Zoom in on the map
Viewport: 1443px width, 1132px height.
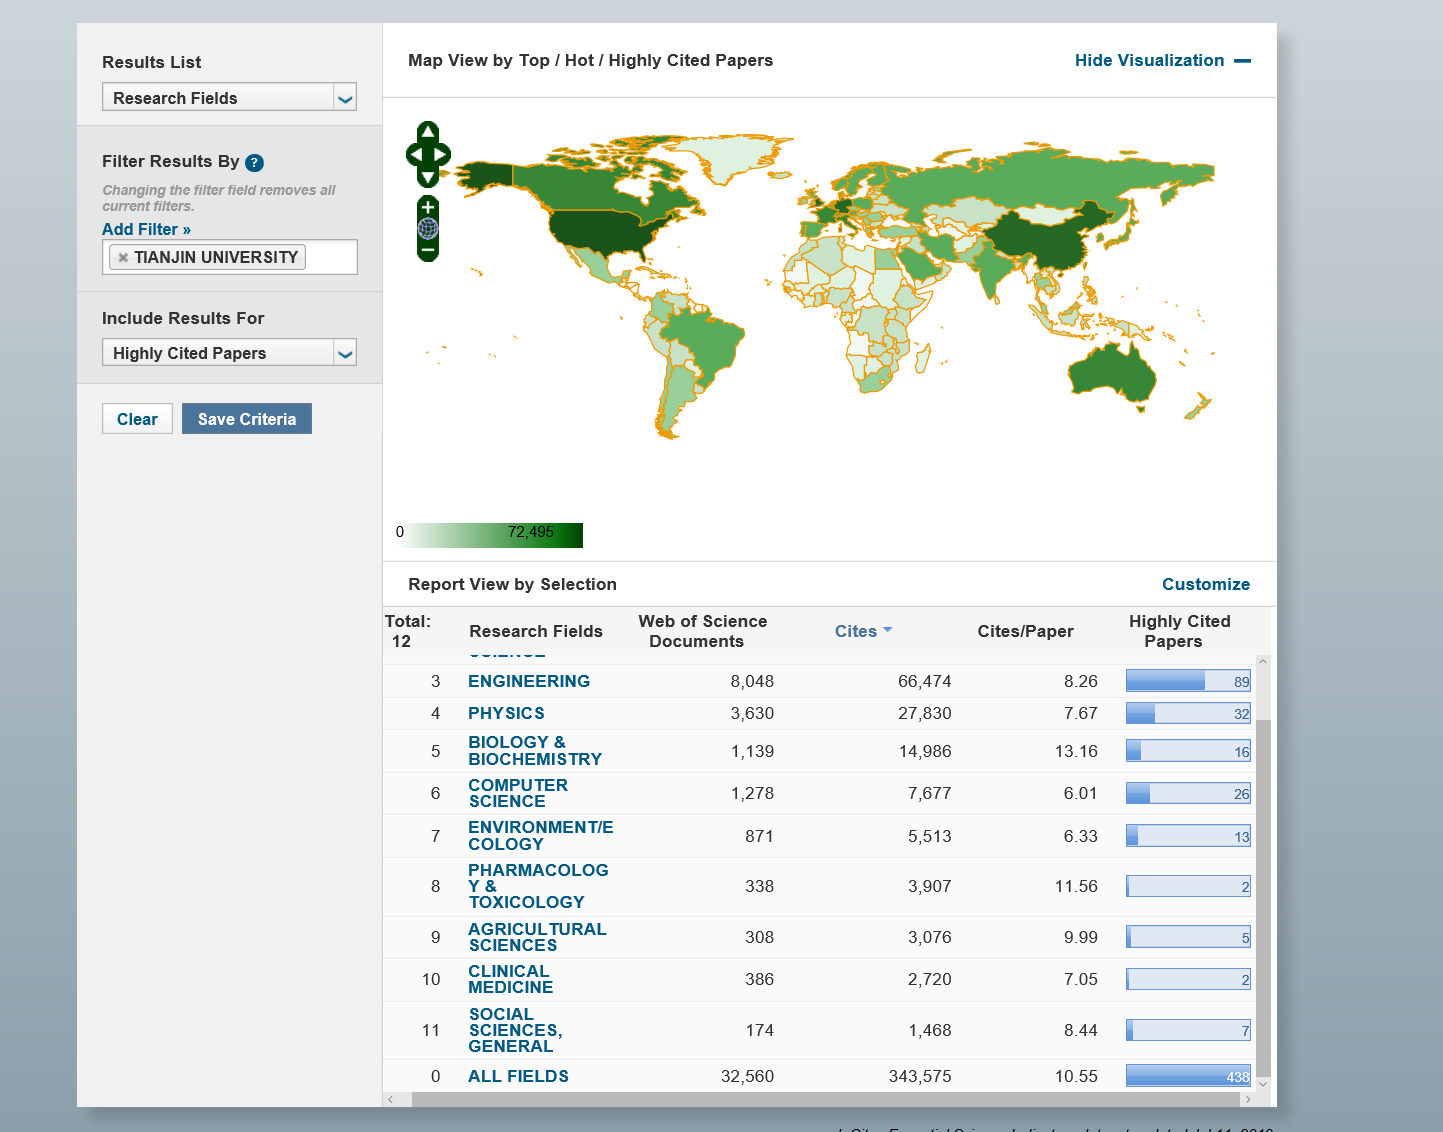click(x=428, y=208)
